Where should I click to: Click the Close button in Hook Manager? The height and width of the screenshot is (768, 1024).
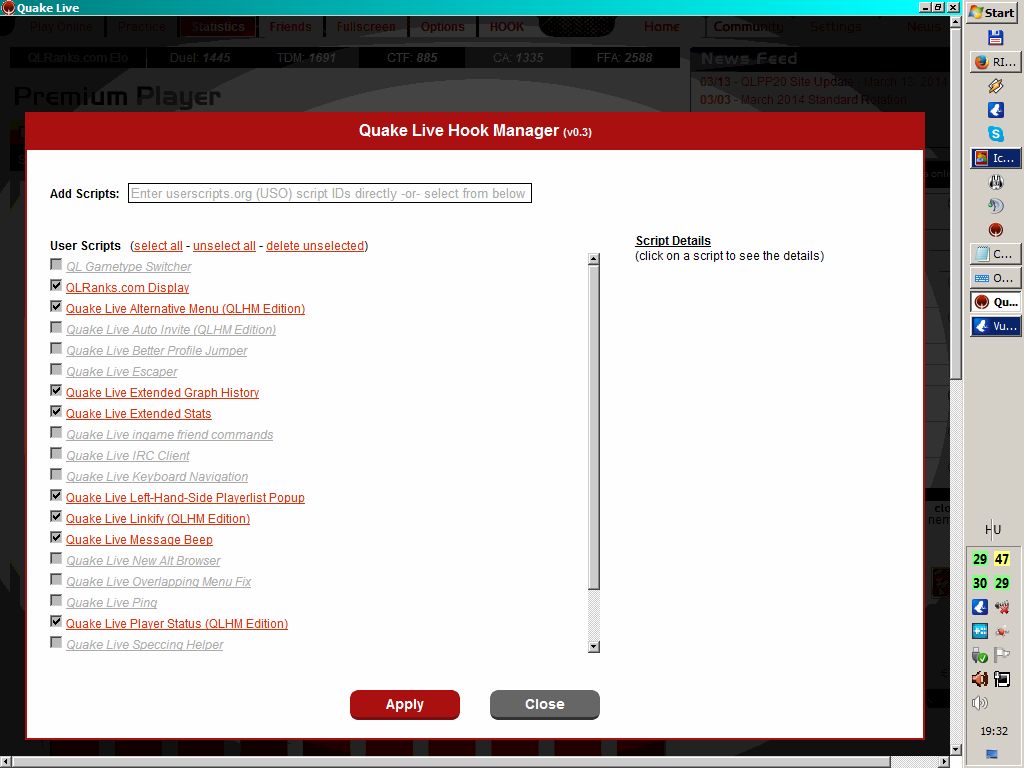pos(545,705)
